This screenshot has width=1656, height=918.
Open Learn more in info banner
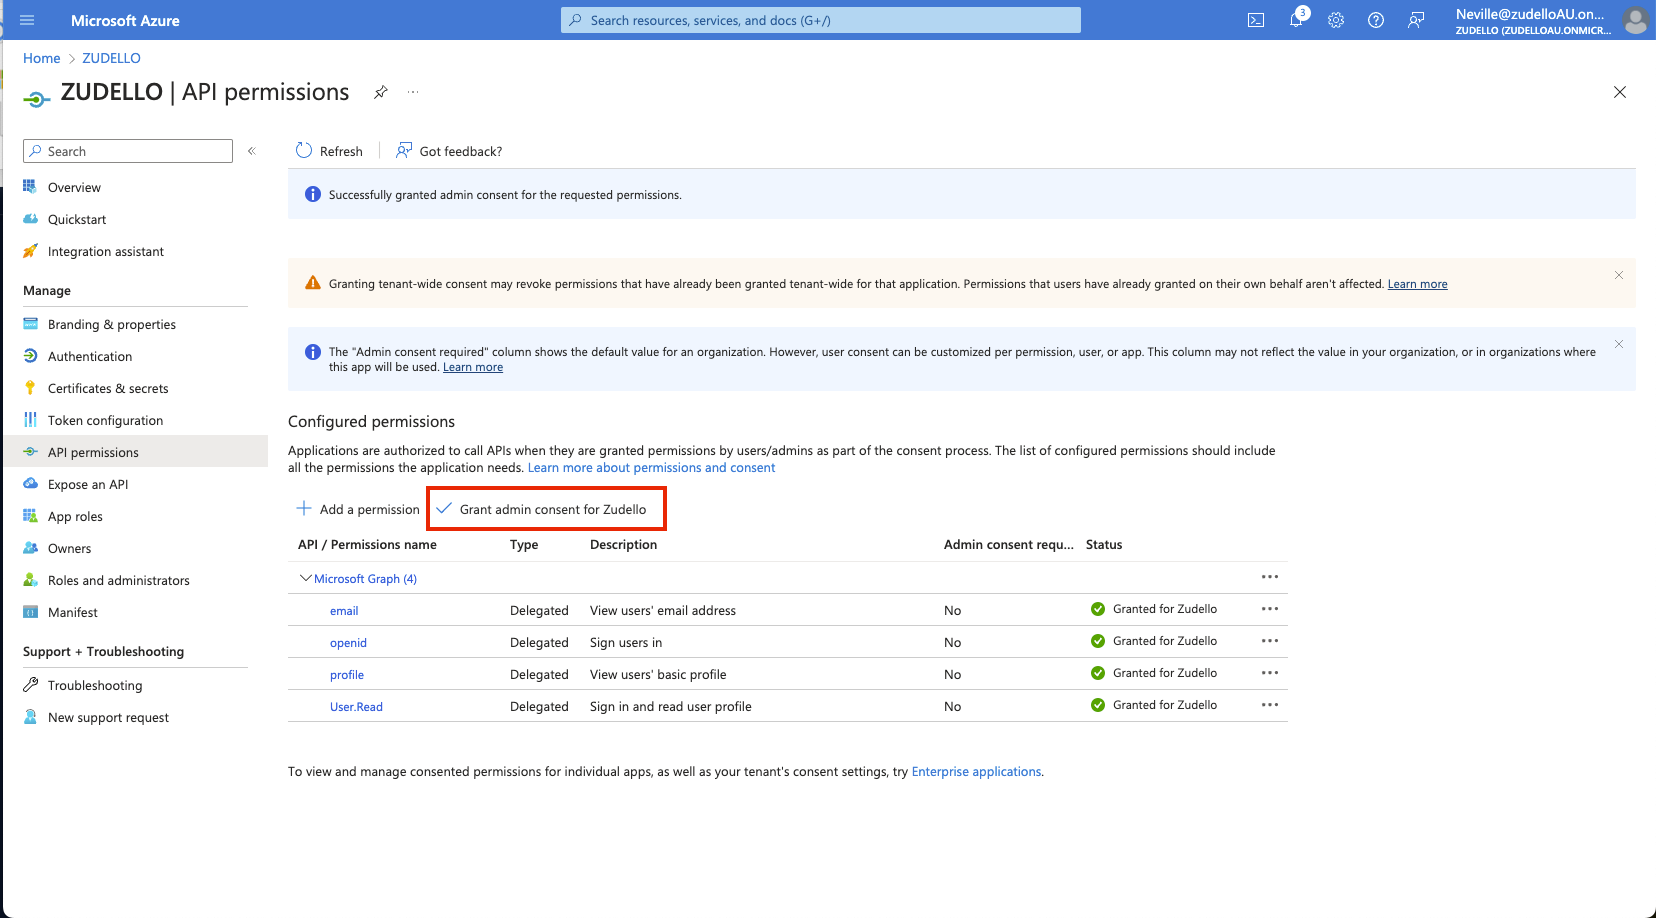pyautogui.click(x=473, y=367)
